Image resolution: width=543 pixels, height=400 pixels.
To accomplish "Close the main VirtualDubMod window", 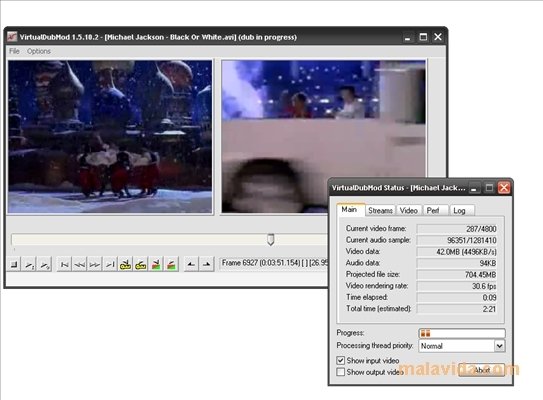I will 438,37.
